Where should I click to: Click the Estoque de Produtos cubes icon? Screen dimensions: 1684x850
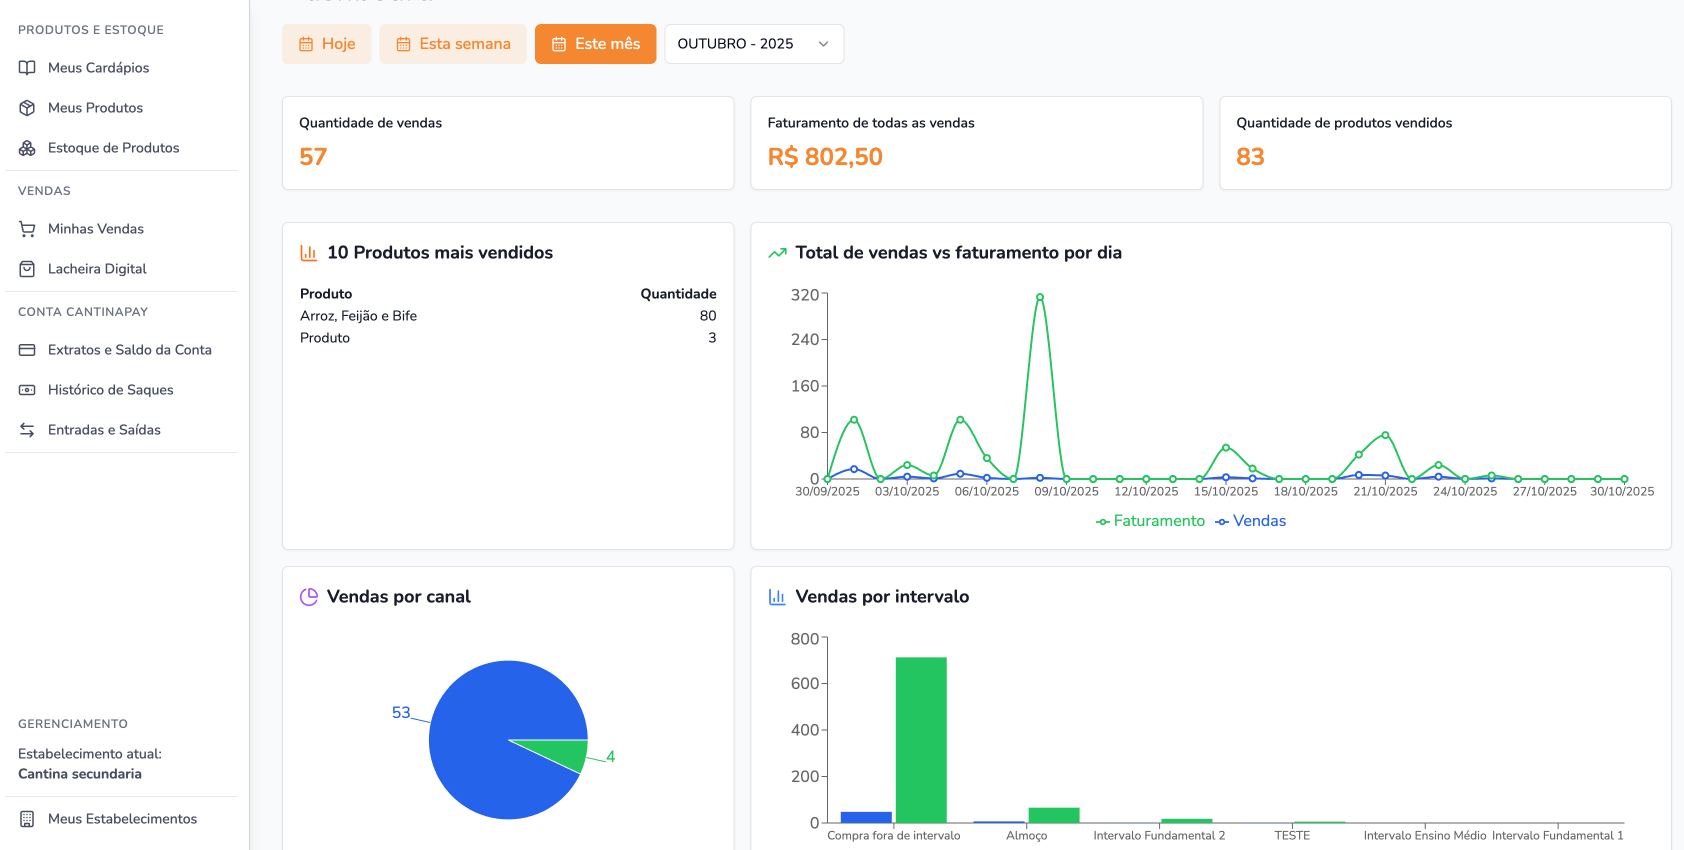click(27, 148)
